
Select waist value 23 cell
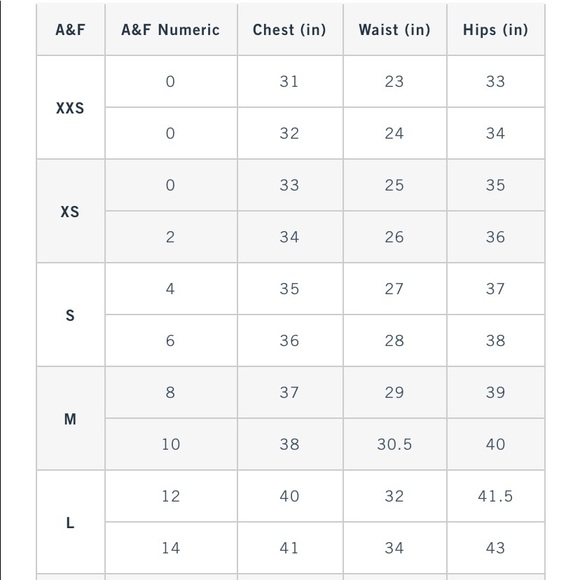(x=395, y=81)
